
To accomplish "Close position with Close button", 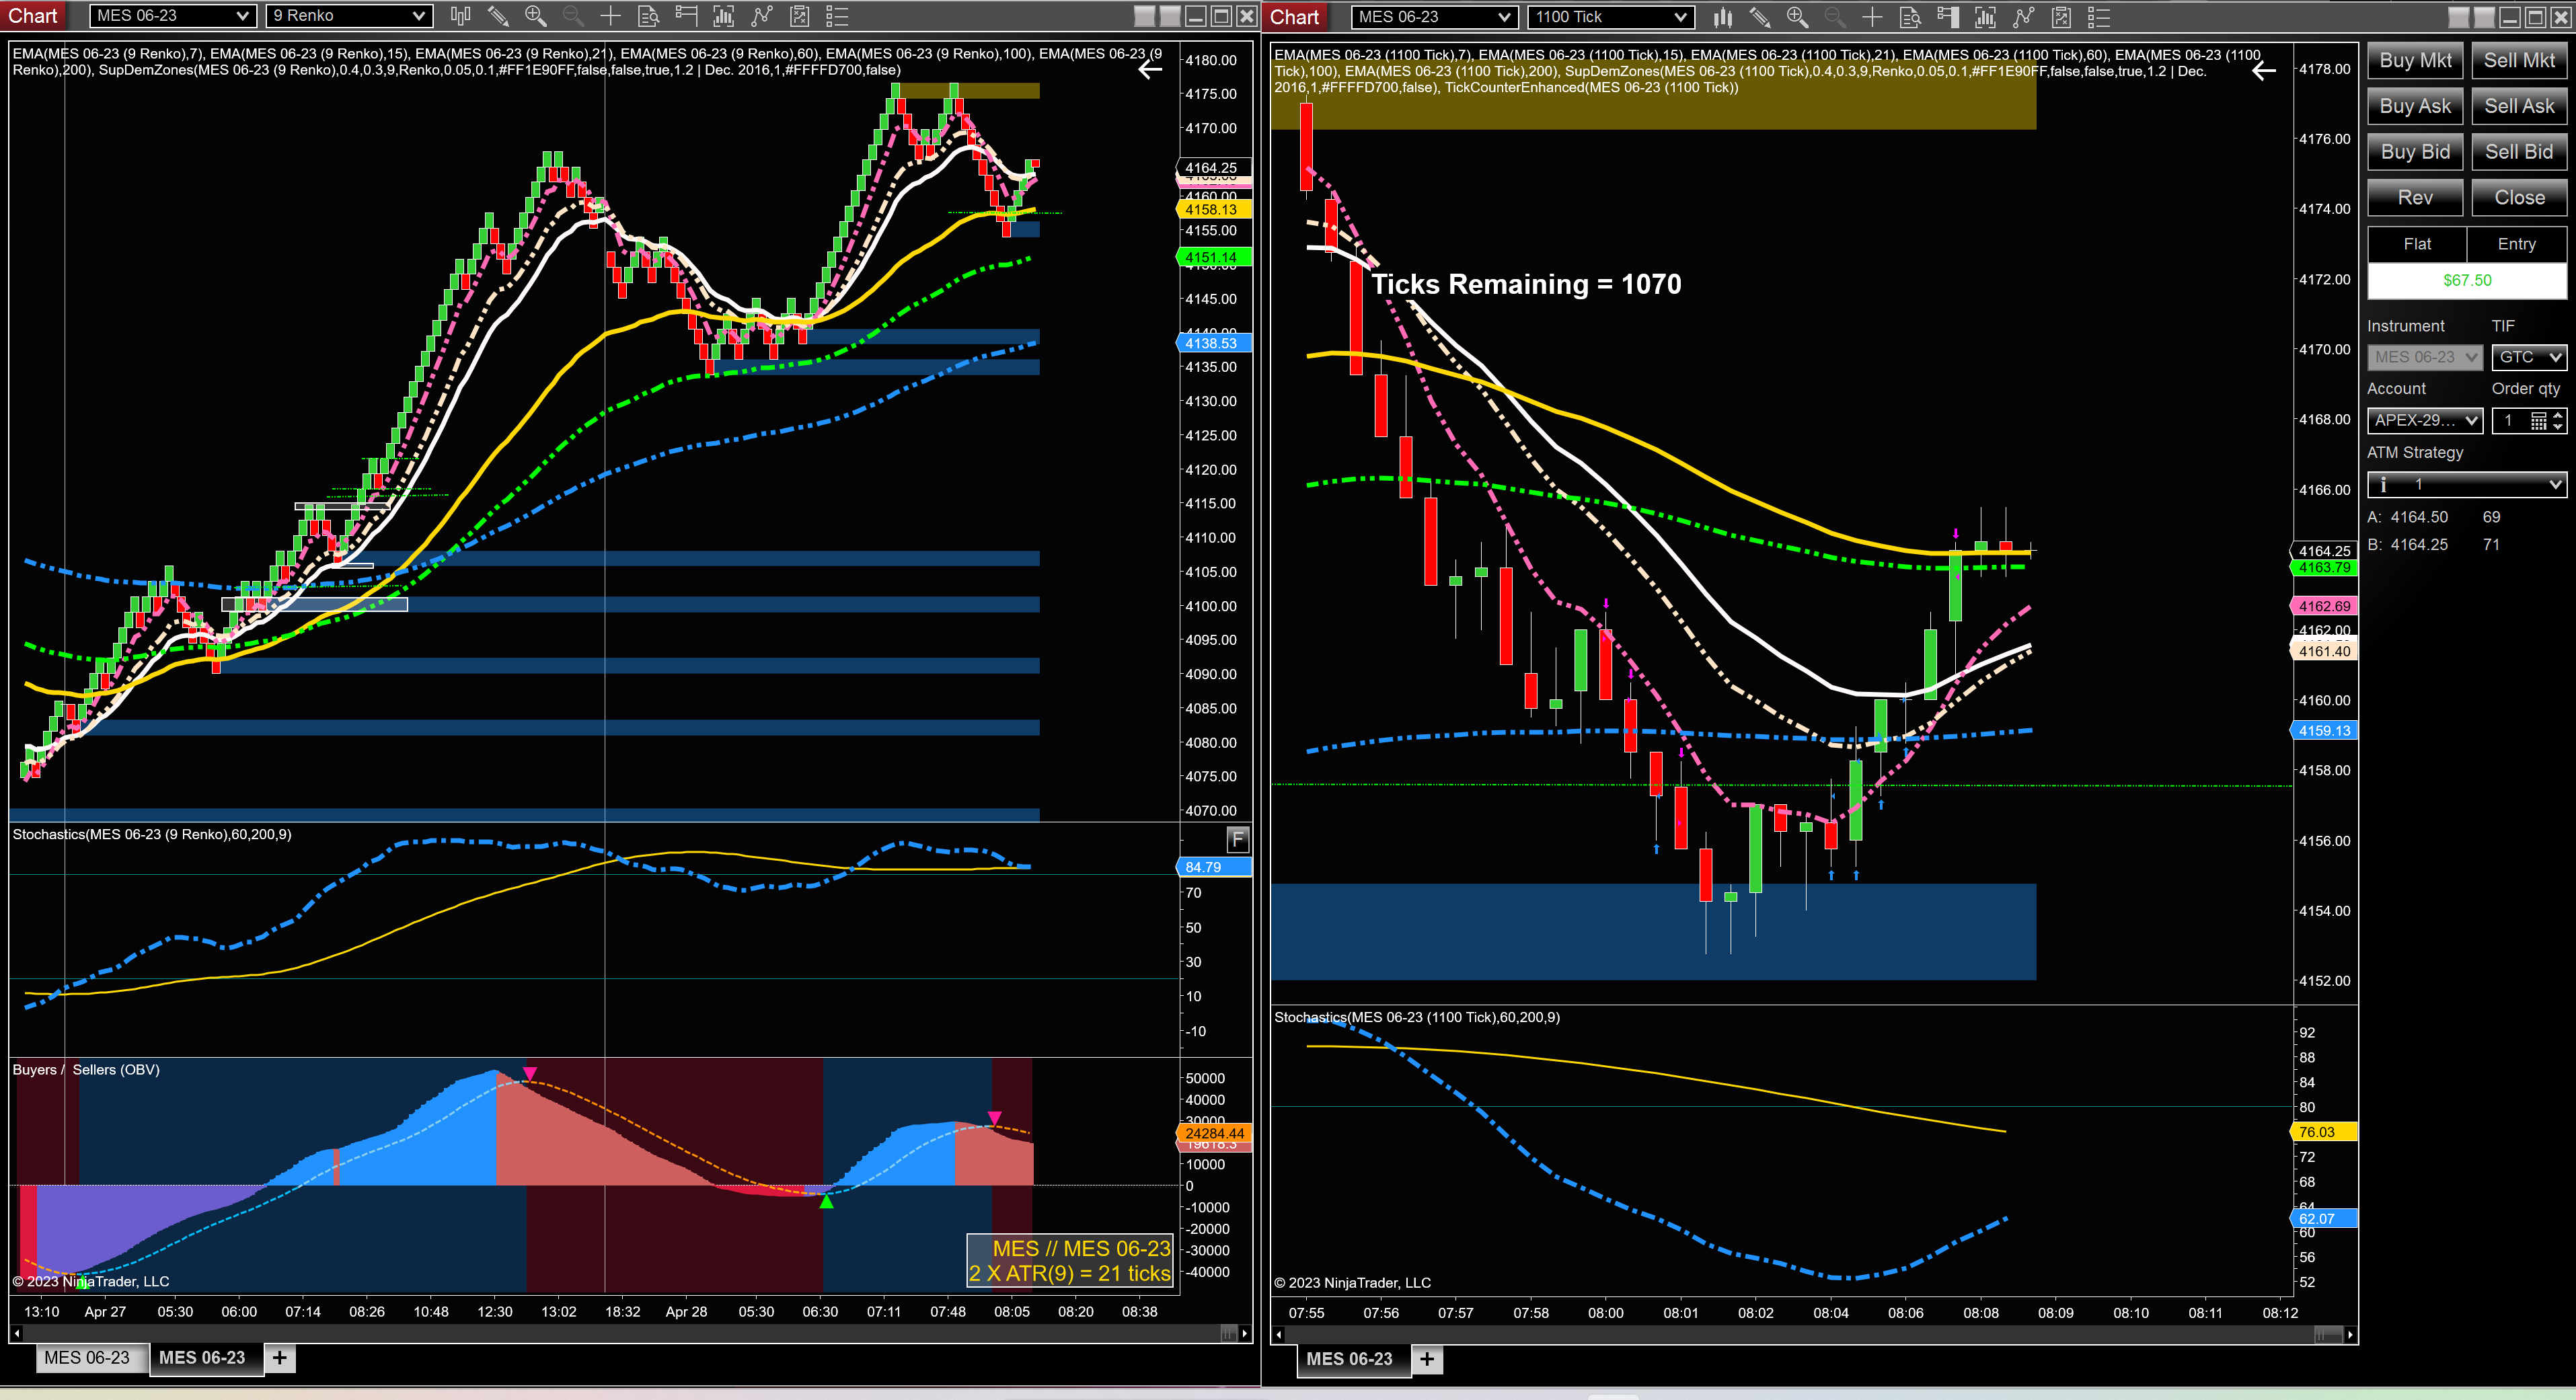I will coord(2520,198).
